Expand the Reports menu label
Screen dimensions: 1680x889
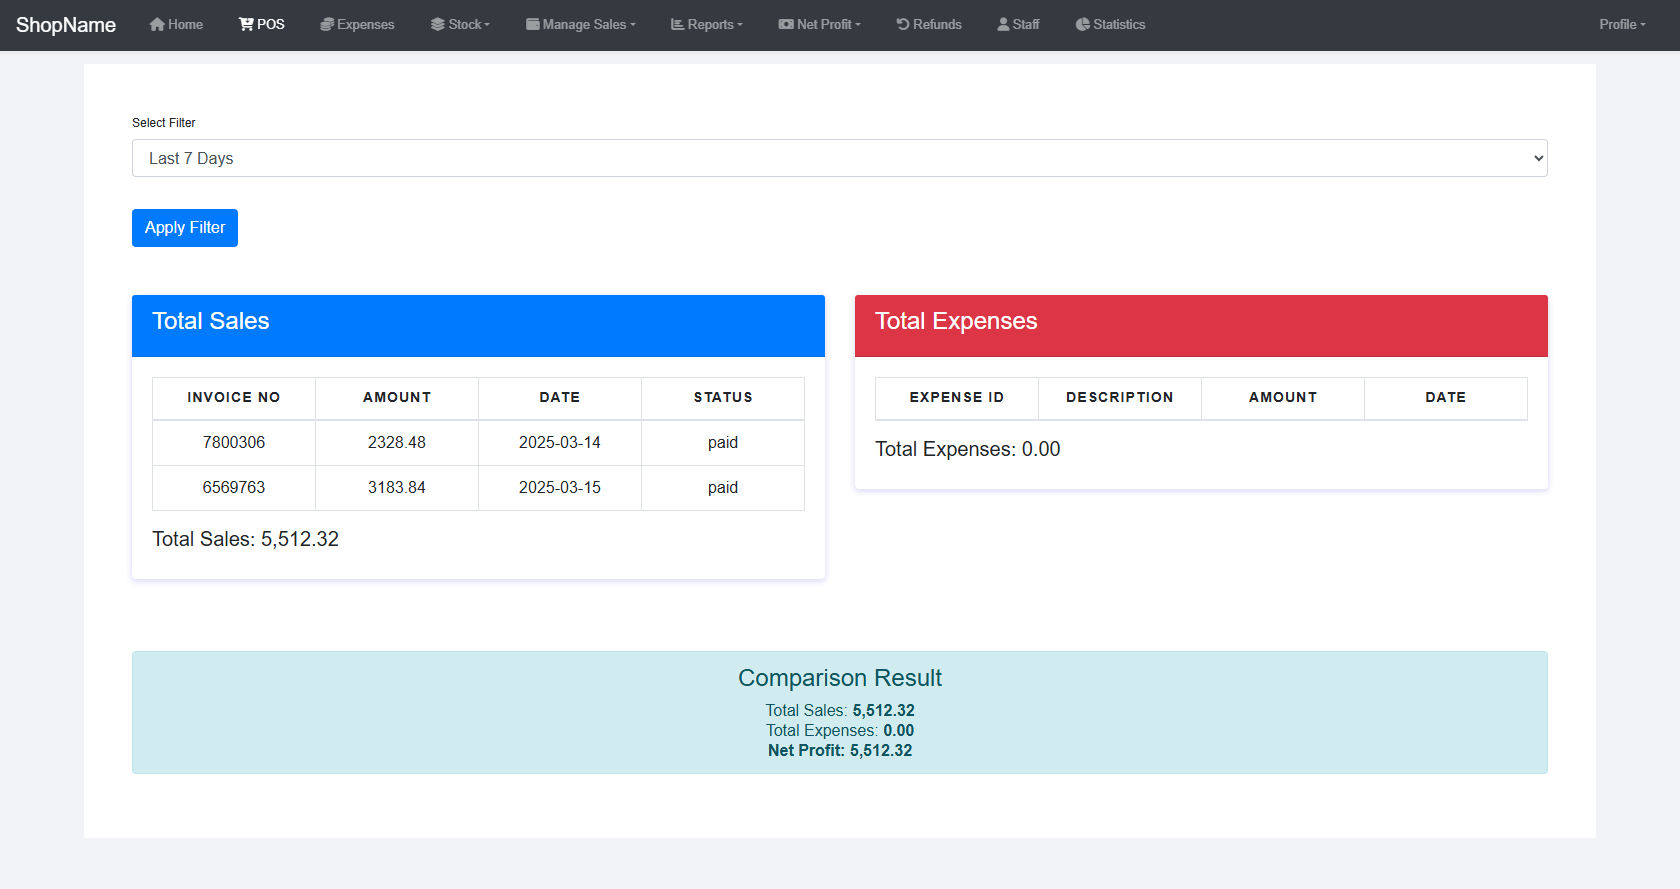click(715, 24)
